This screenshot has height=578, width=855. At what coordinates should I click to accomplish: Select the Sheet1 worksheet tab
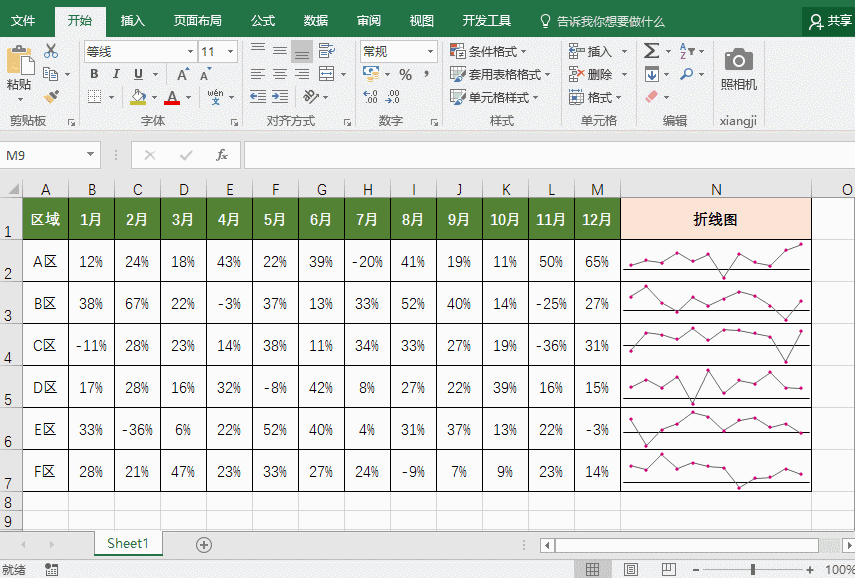128,544
